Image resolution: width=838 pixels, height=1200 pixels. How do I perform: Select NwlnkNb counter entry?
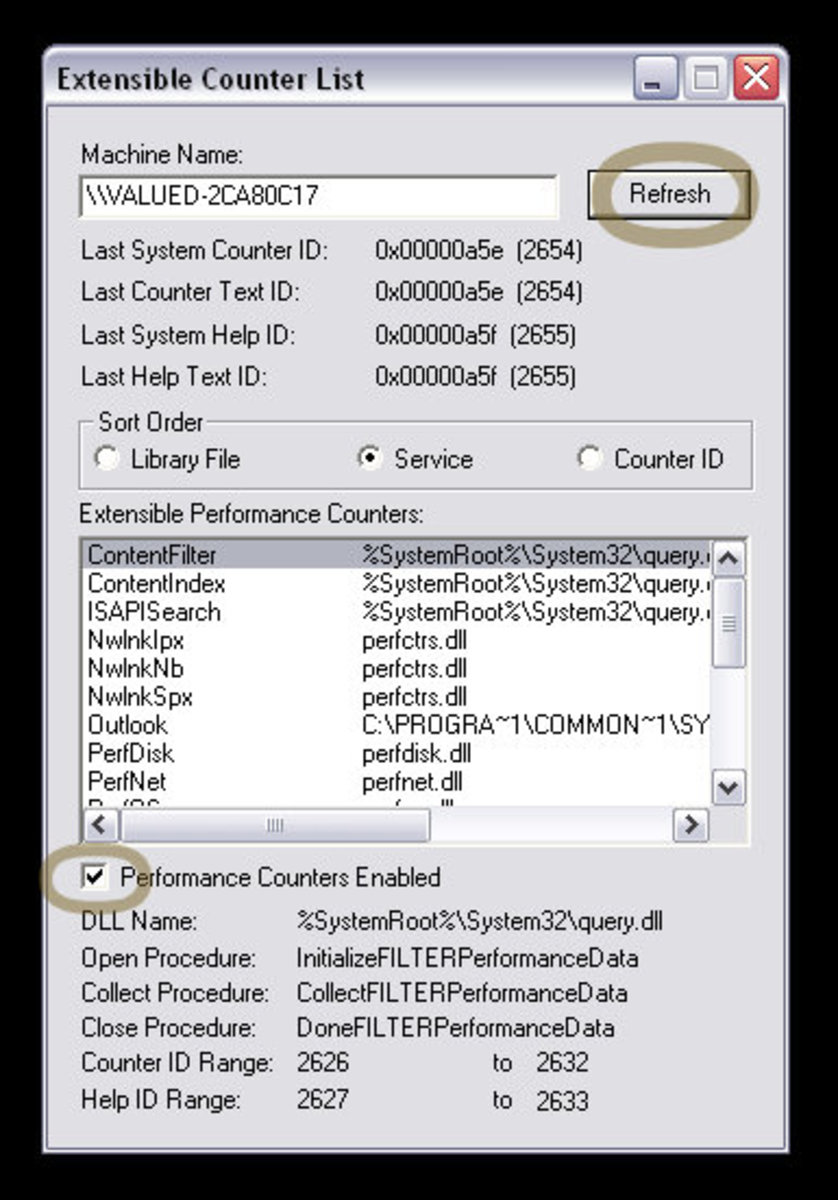point(136,668)
